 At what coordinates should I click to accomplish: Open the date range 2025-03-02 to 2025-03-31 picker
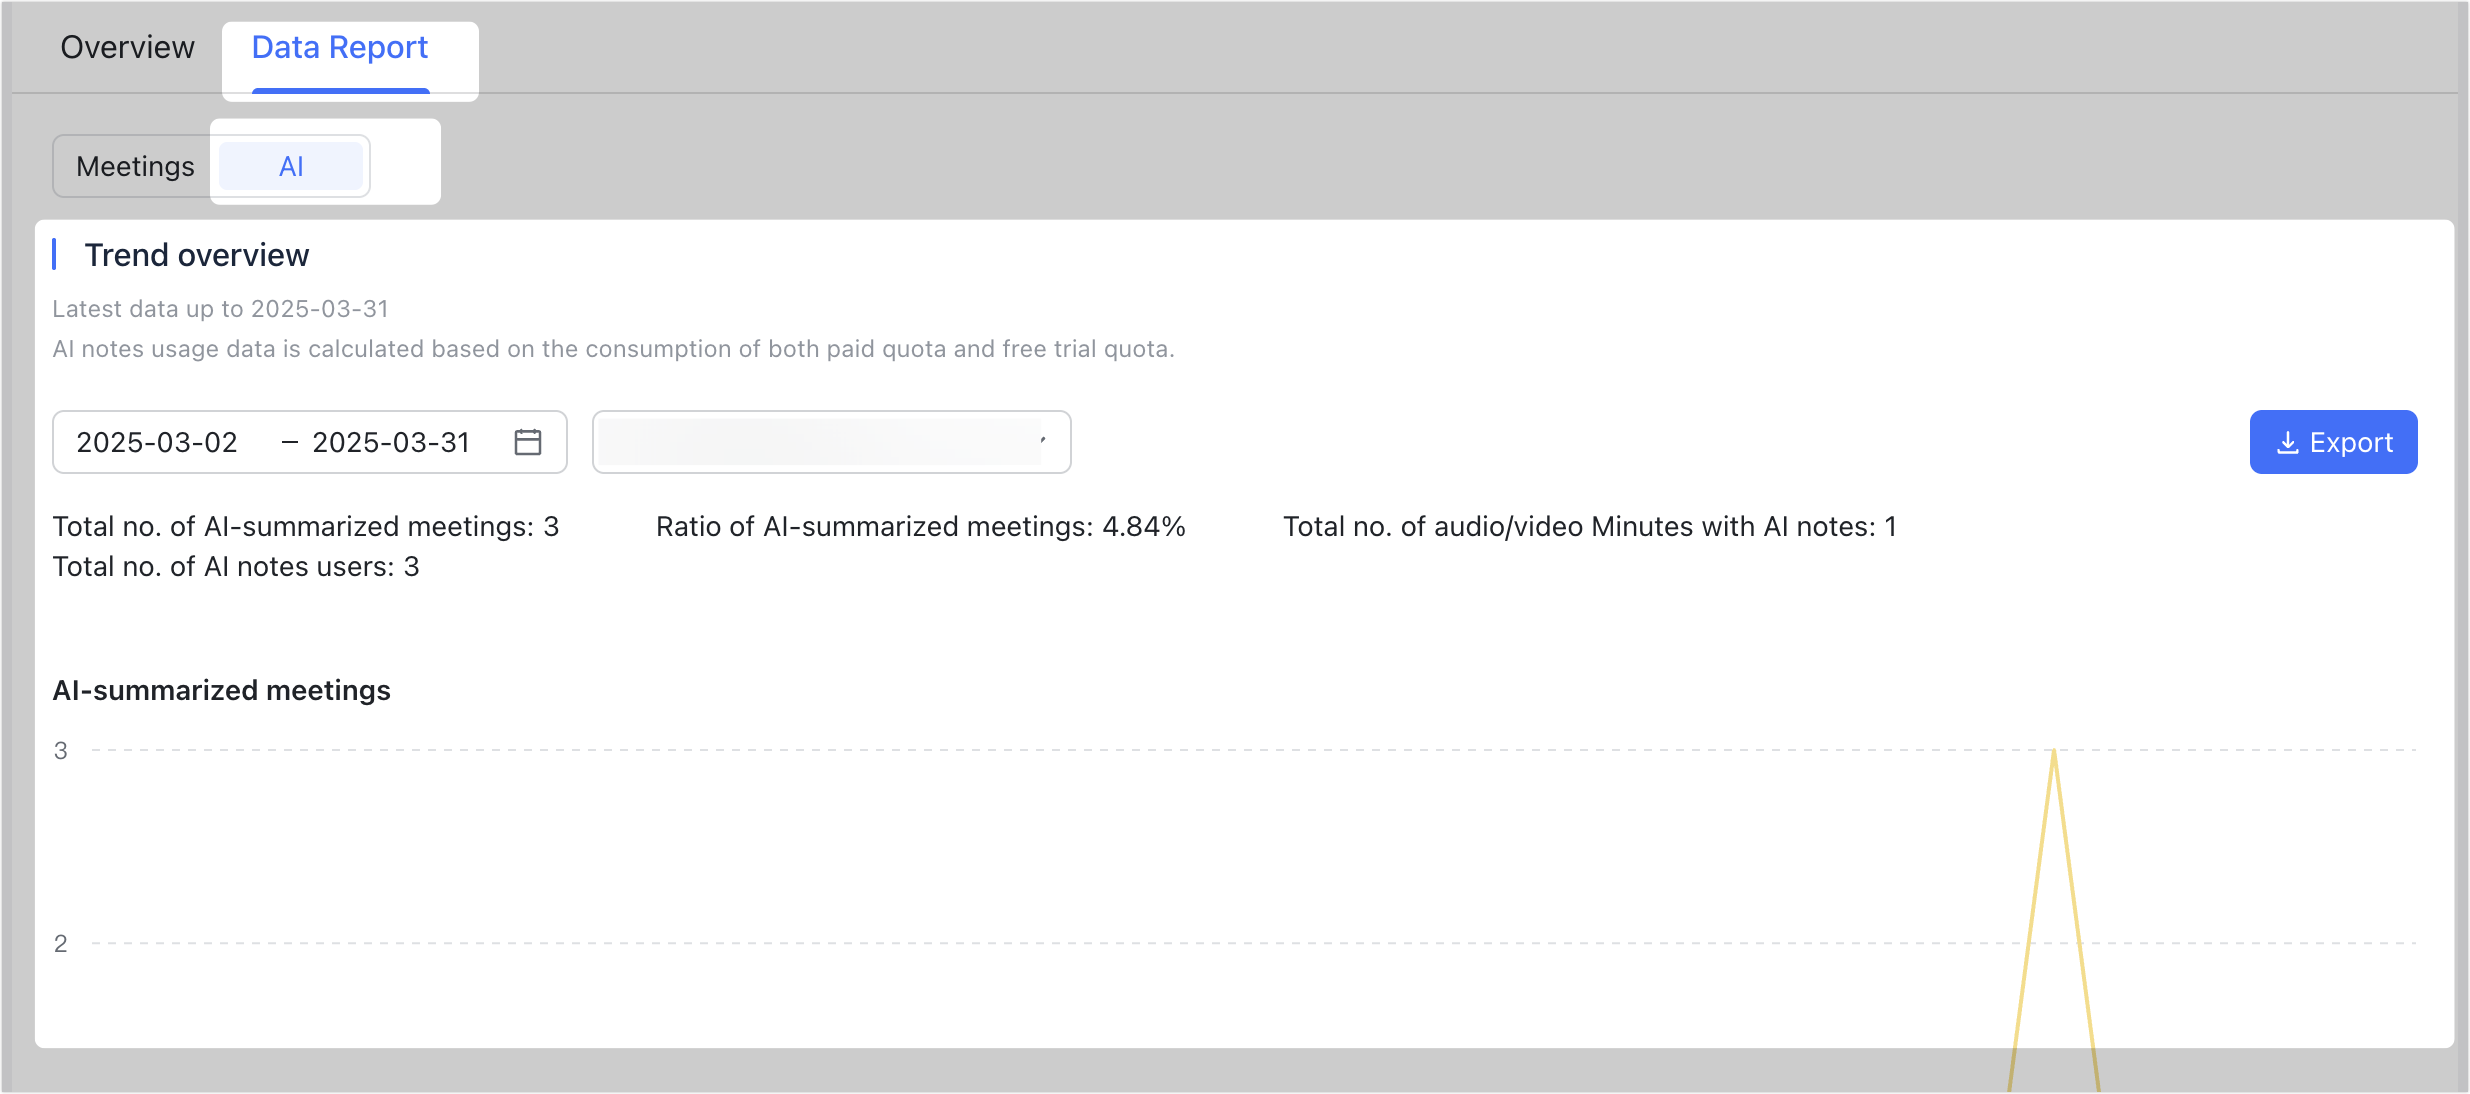(x=310, y=442)
